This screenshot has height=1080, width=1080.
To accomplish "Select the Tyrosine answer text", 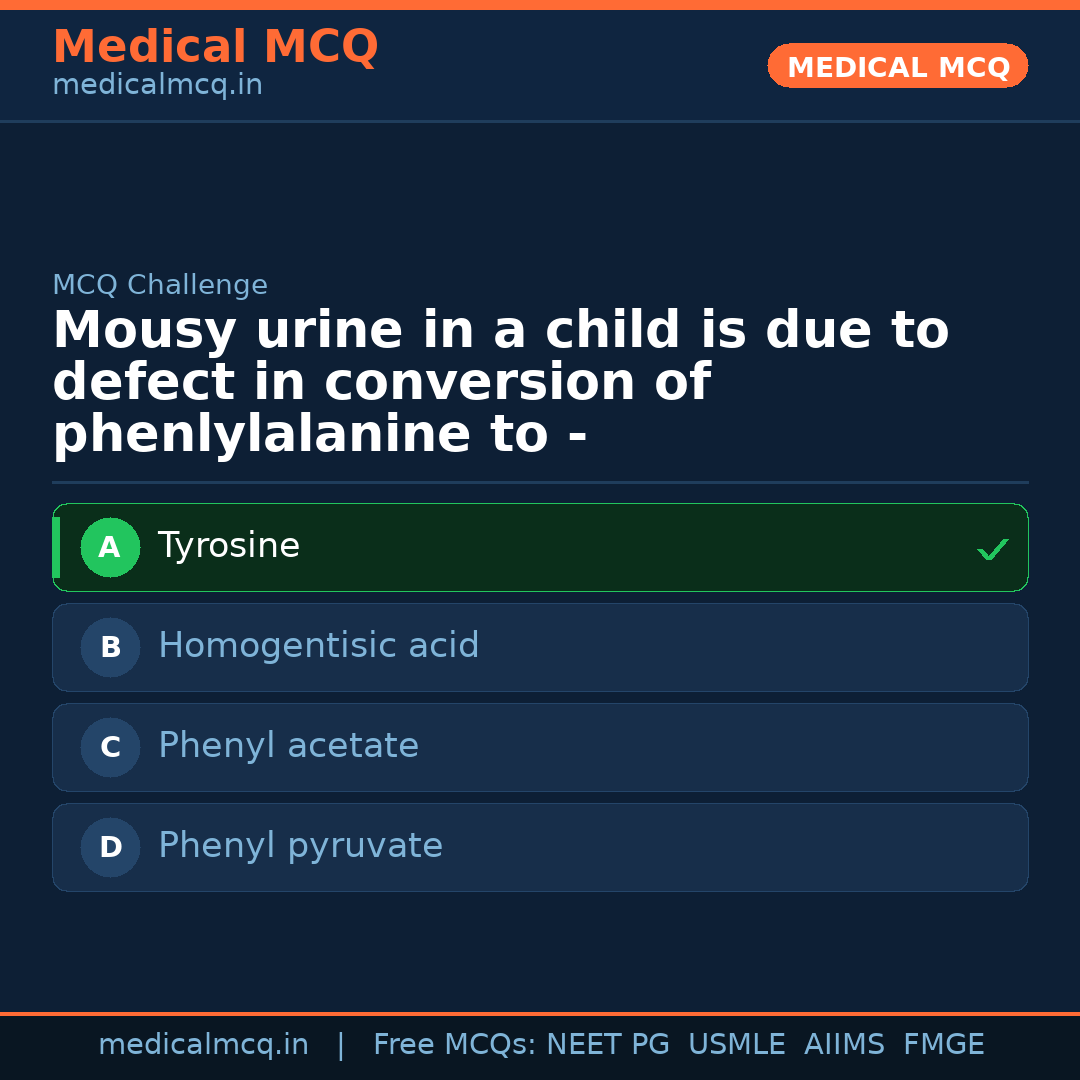I will point(229,546).
